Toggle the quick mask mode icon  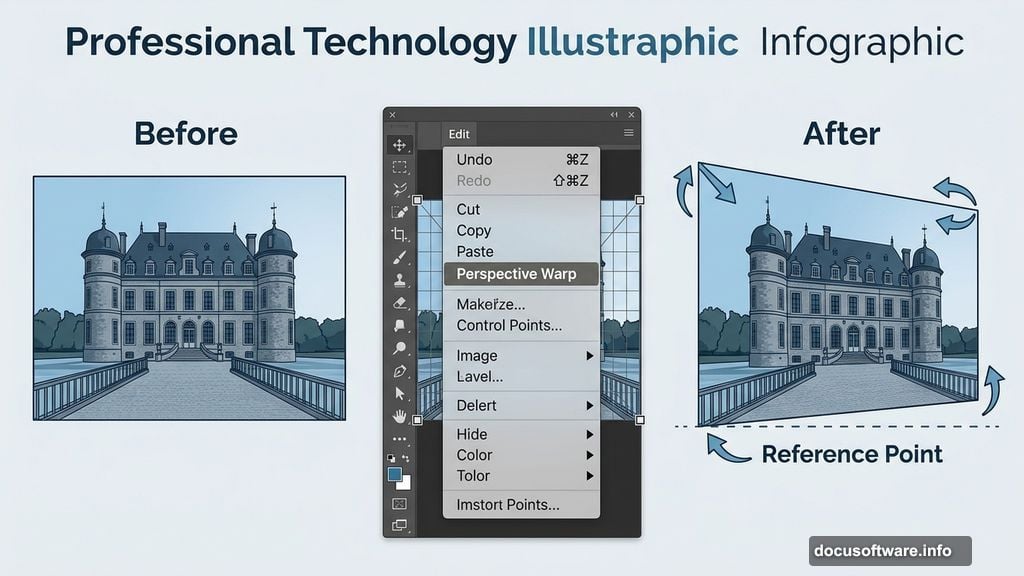[400, 503]
